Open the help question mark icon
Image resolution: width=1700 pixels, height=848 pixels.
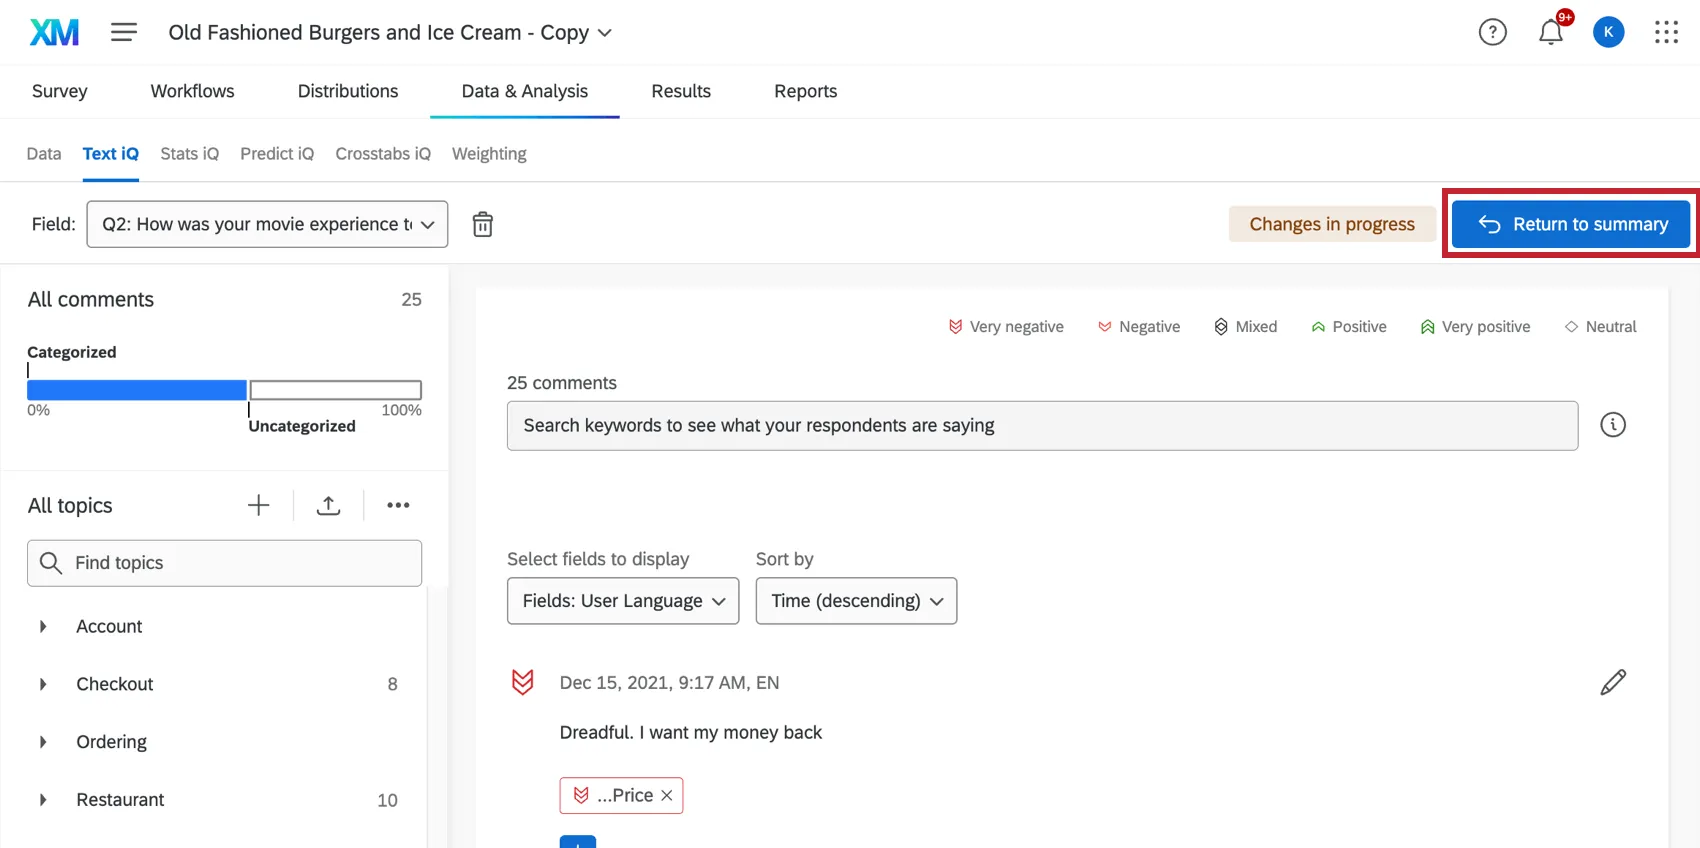pyautogui.click(x=1492, y=33)
